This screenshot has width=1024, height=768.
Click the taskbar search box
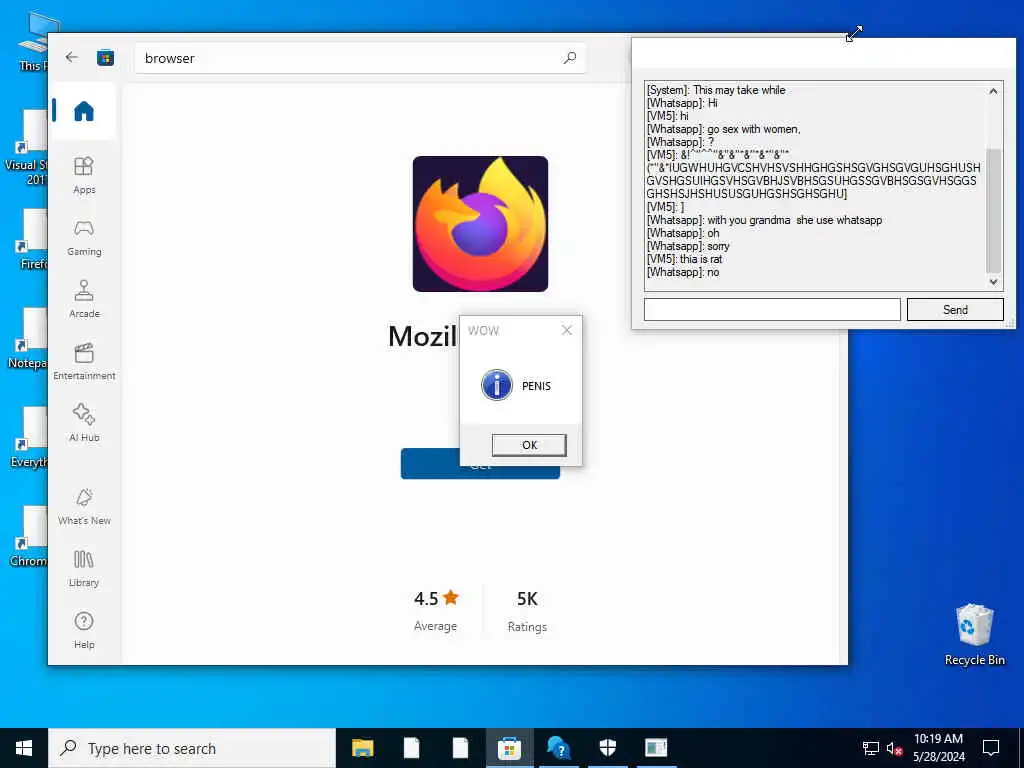point(192,748)
